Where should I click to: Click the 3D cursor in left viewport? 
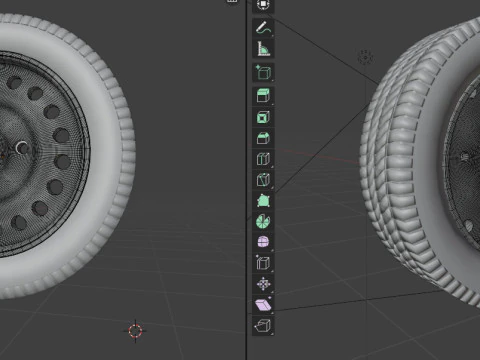[x=135, y=331]
